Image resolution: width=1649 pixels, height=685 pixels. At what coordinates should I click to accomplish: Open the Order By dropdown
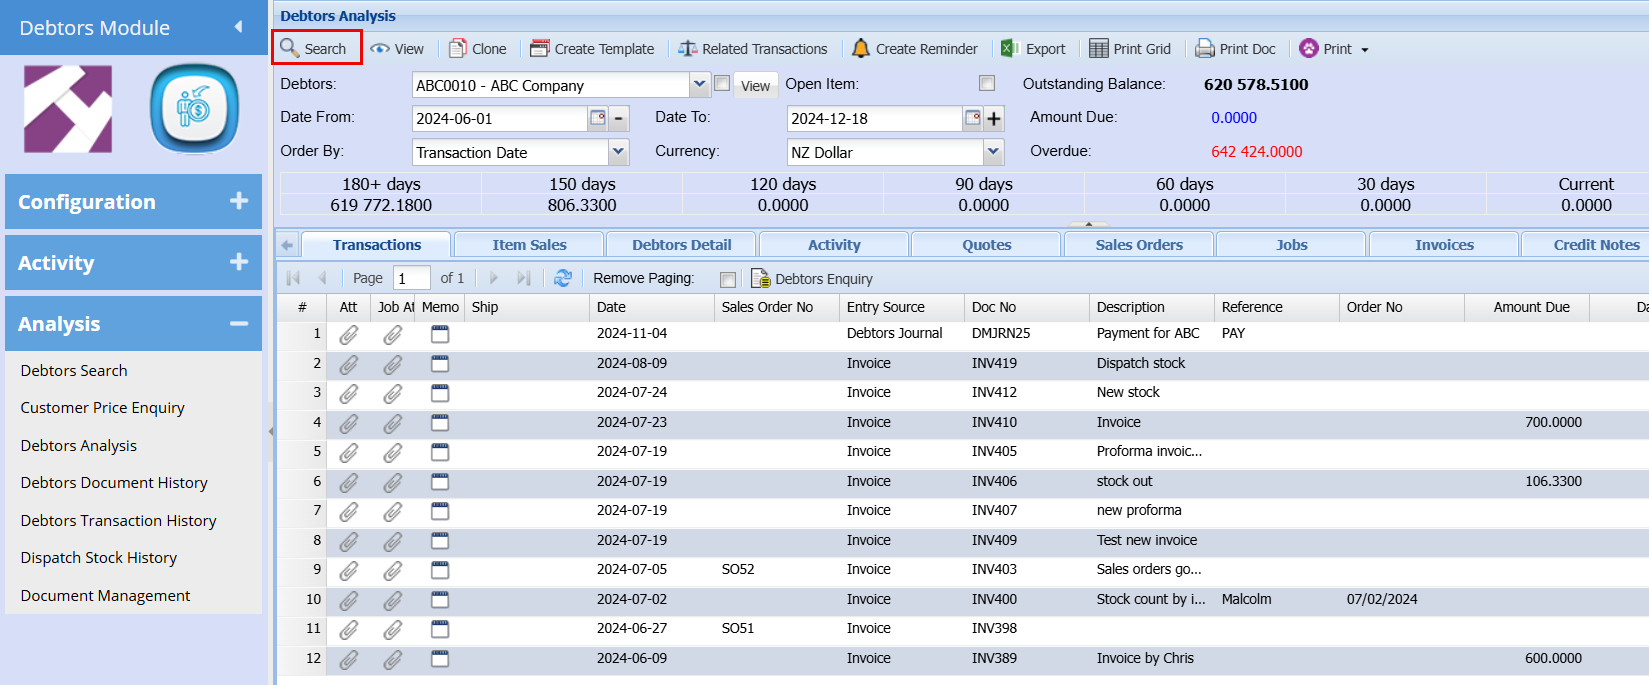pos(619,152)
